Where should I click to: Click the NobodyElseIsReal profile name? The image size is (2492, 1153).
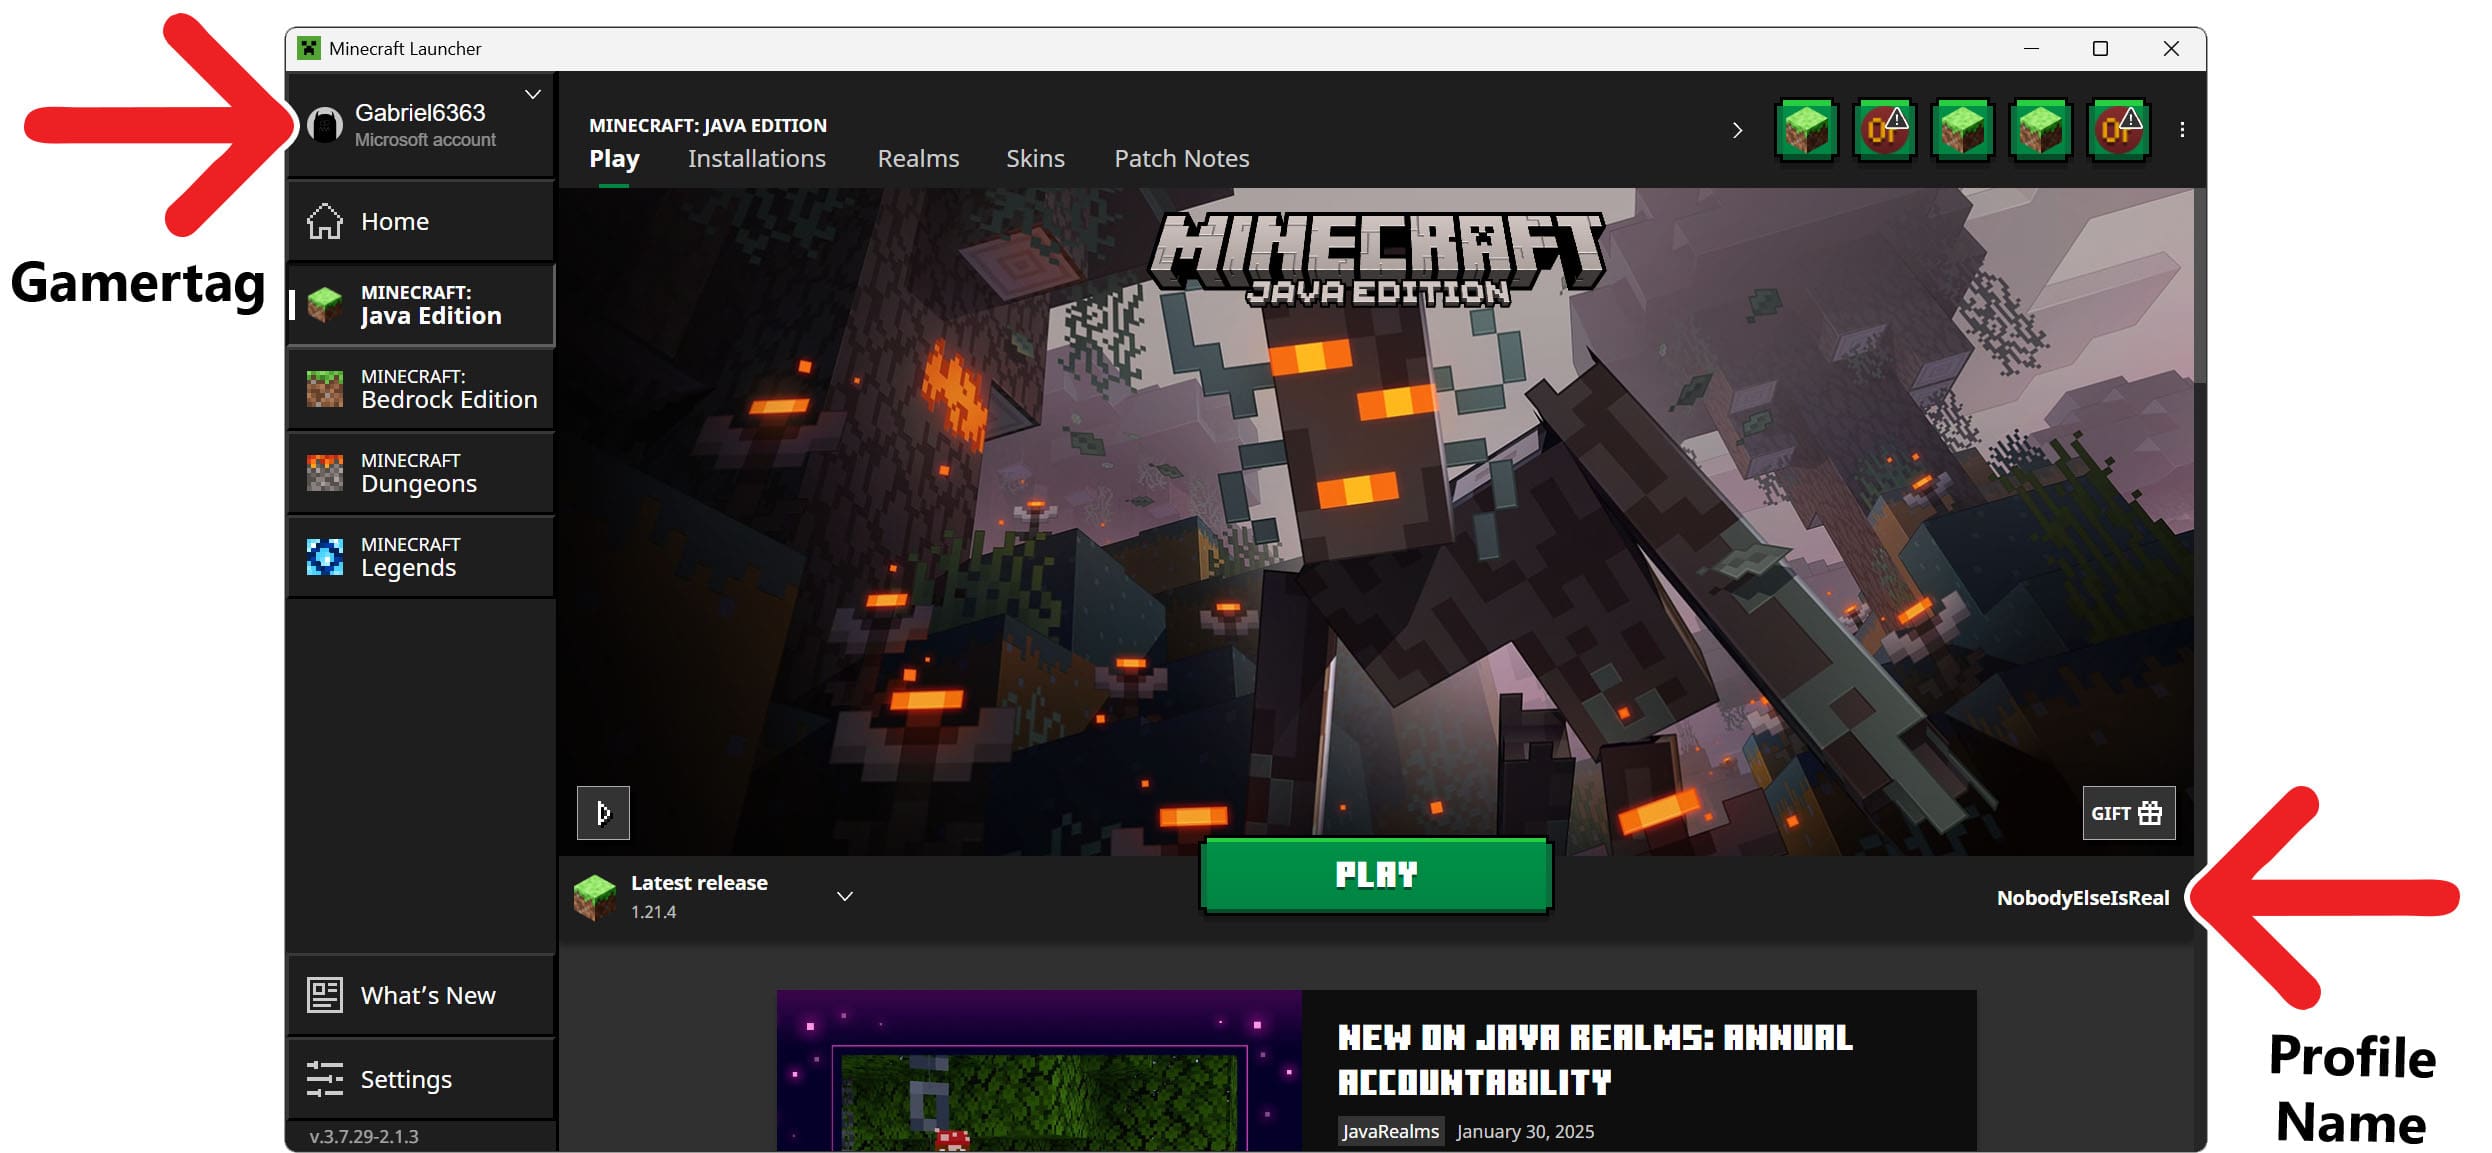2082,898
